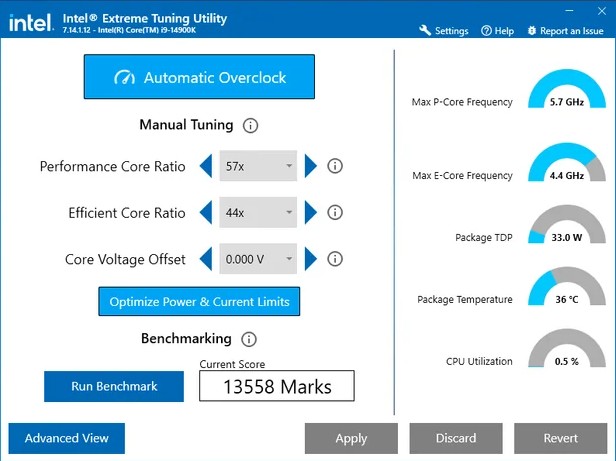Lower Core Voltage Offset with left arrow
This screenshot has height=461, width=616.
click(x=206, y=259)
